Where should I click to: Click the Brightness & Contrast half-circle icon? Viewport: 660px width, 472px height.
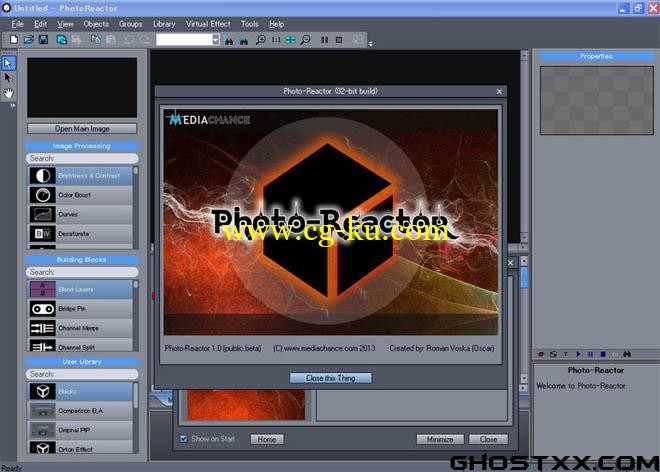pos(43,176)
